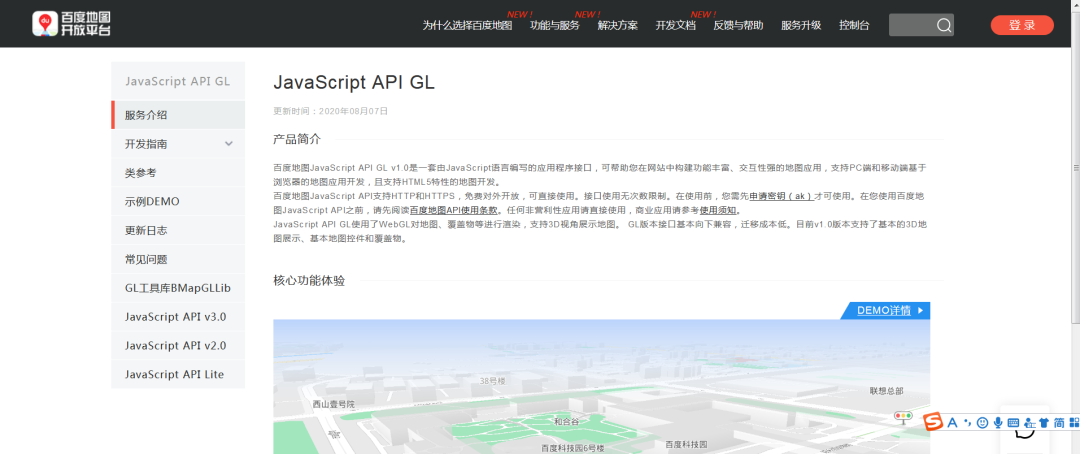The image size is (1080, 454).
Task: Click the page vertical scrollbar
Action: tap(1076, 165)
